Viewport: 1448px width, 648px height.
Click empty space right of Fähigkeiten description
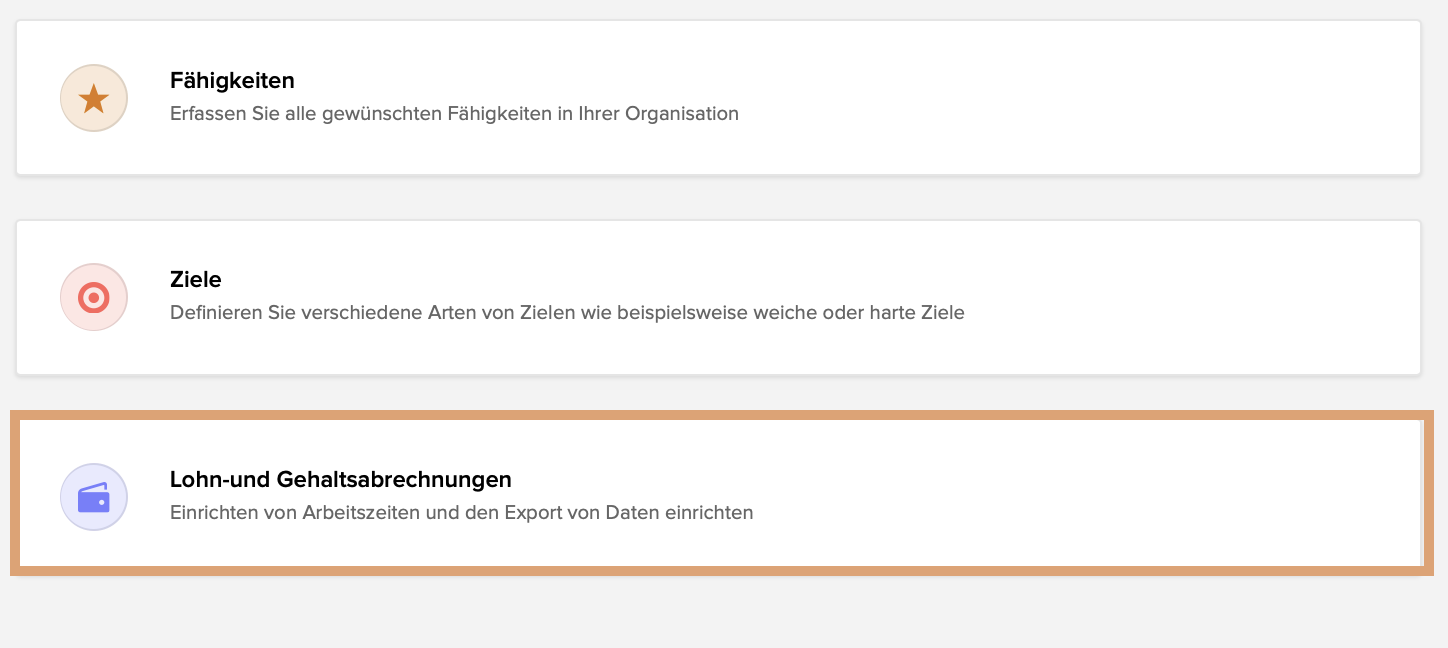[1080, 113]
